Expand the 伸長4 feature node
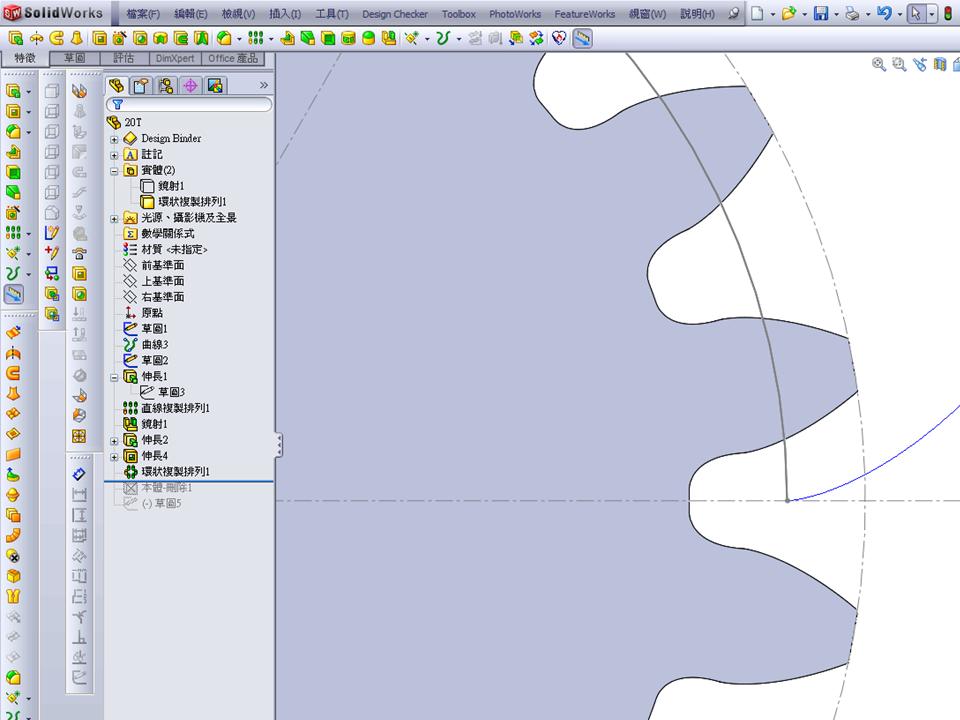Image resolution: width=960 pixels, height=720 pixels. point(114,457)
